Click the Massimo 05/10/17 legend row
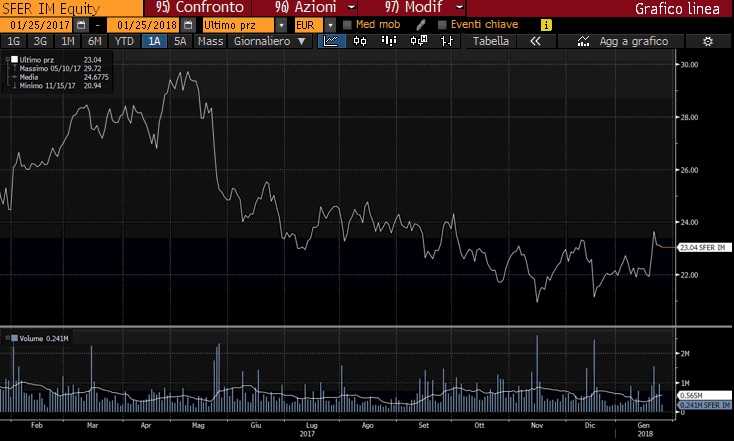This screenshot has width=734, height=441. coord(59,68)
